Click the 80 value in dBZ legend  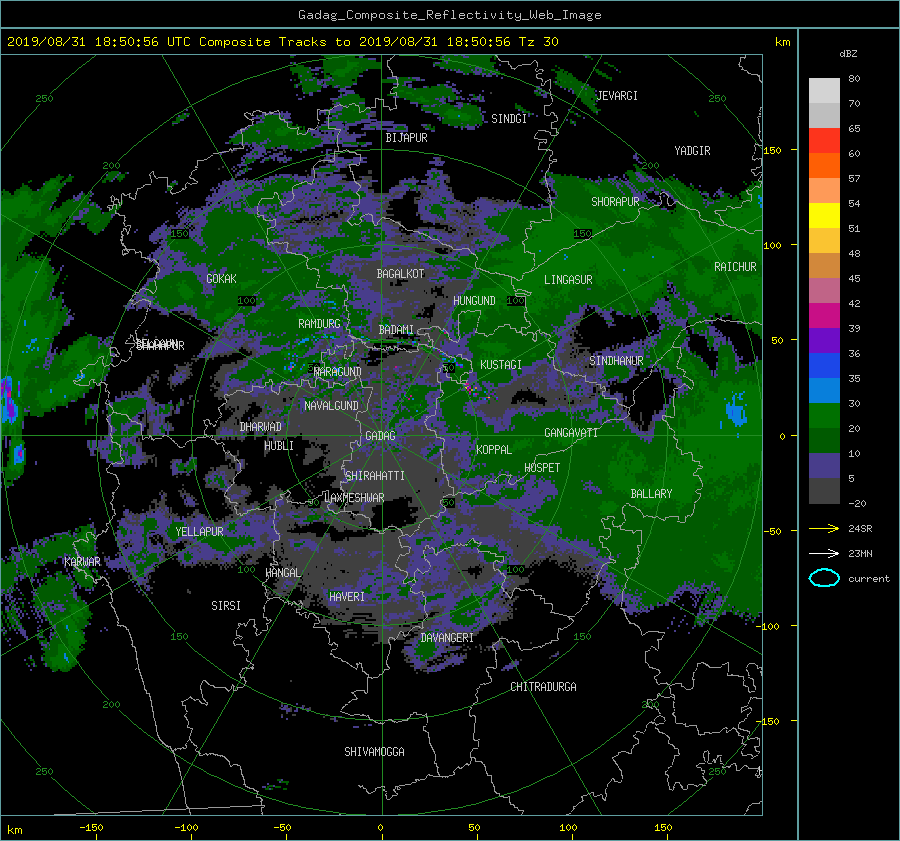(854, 79)
